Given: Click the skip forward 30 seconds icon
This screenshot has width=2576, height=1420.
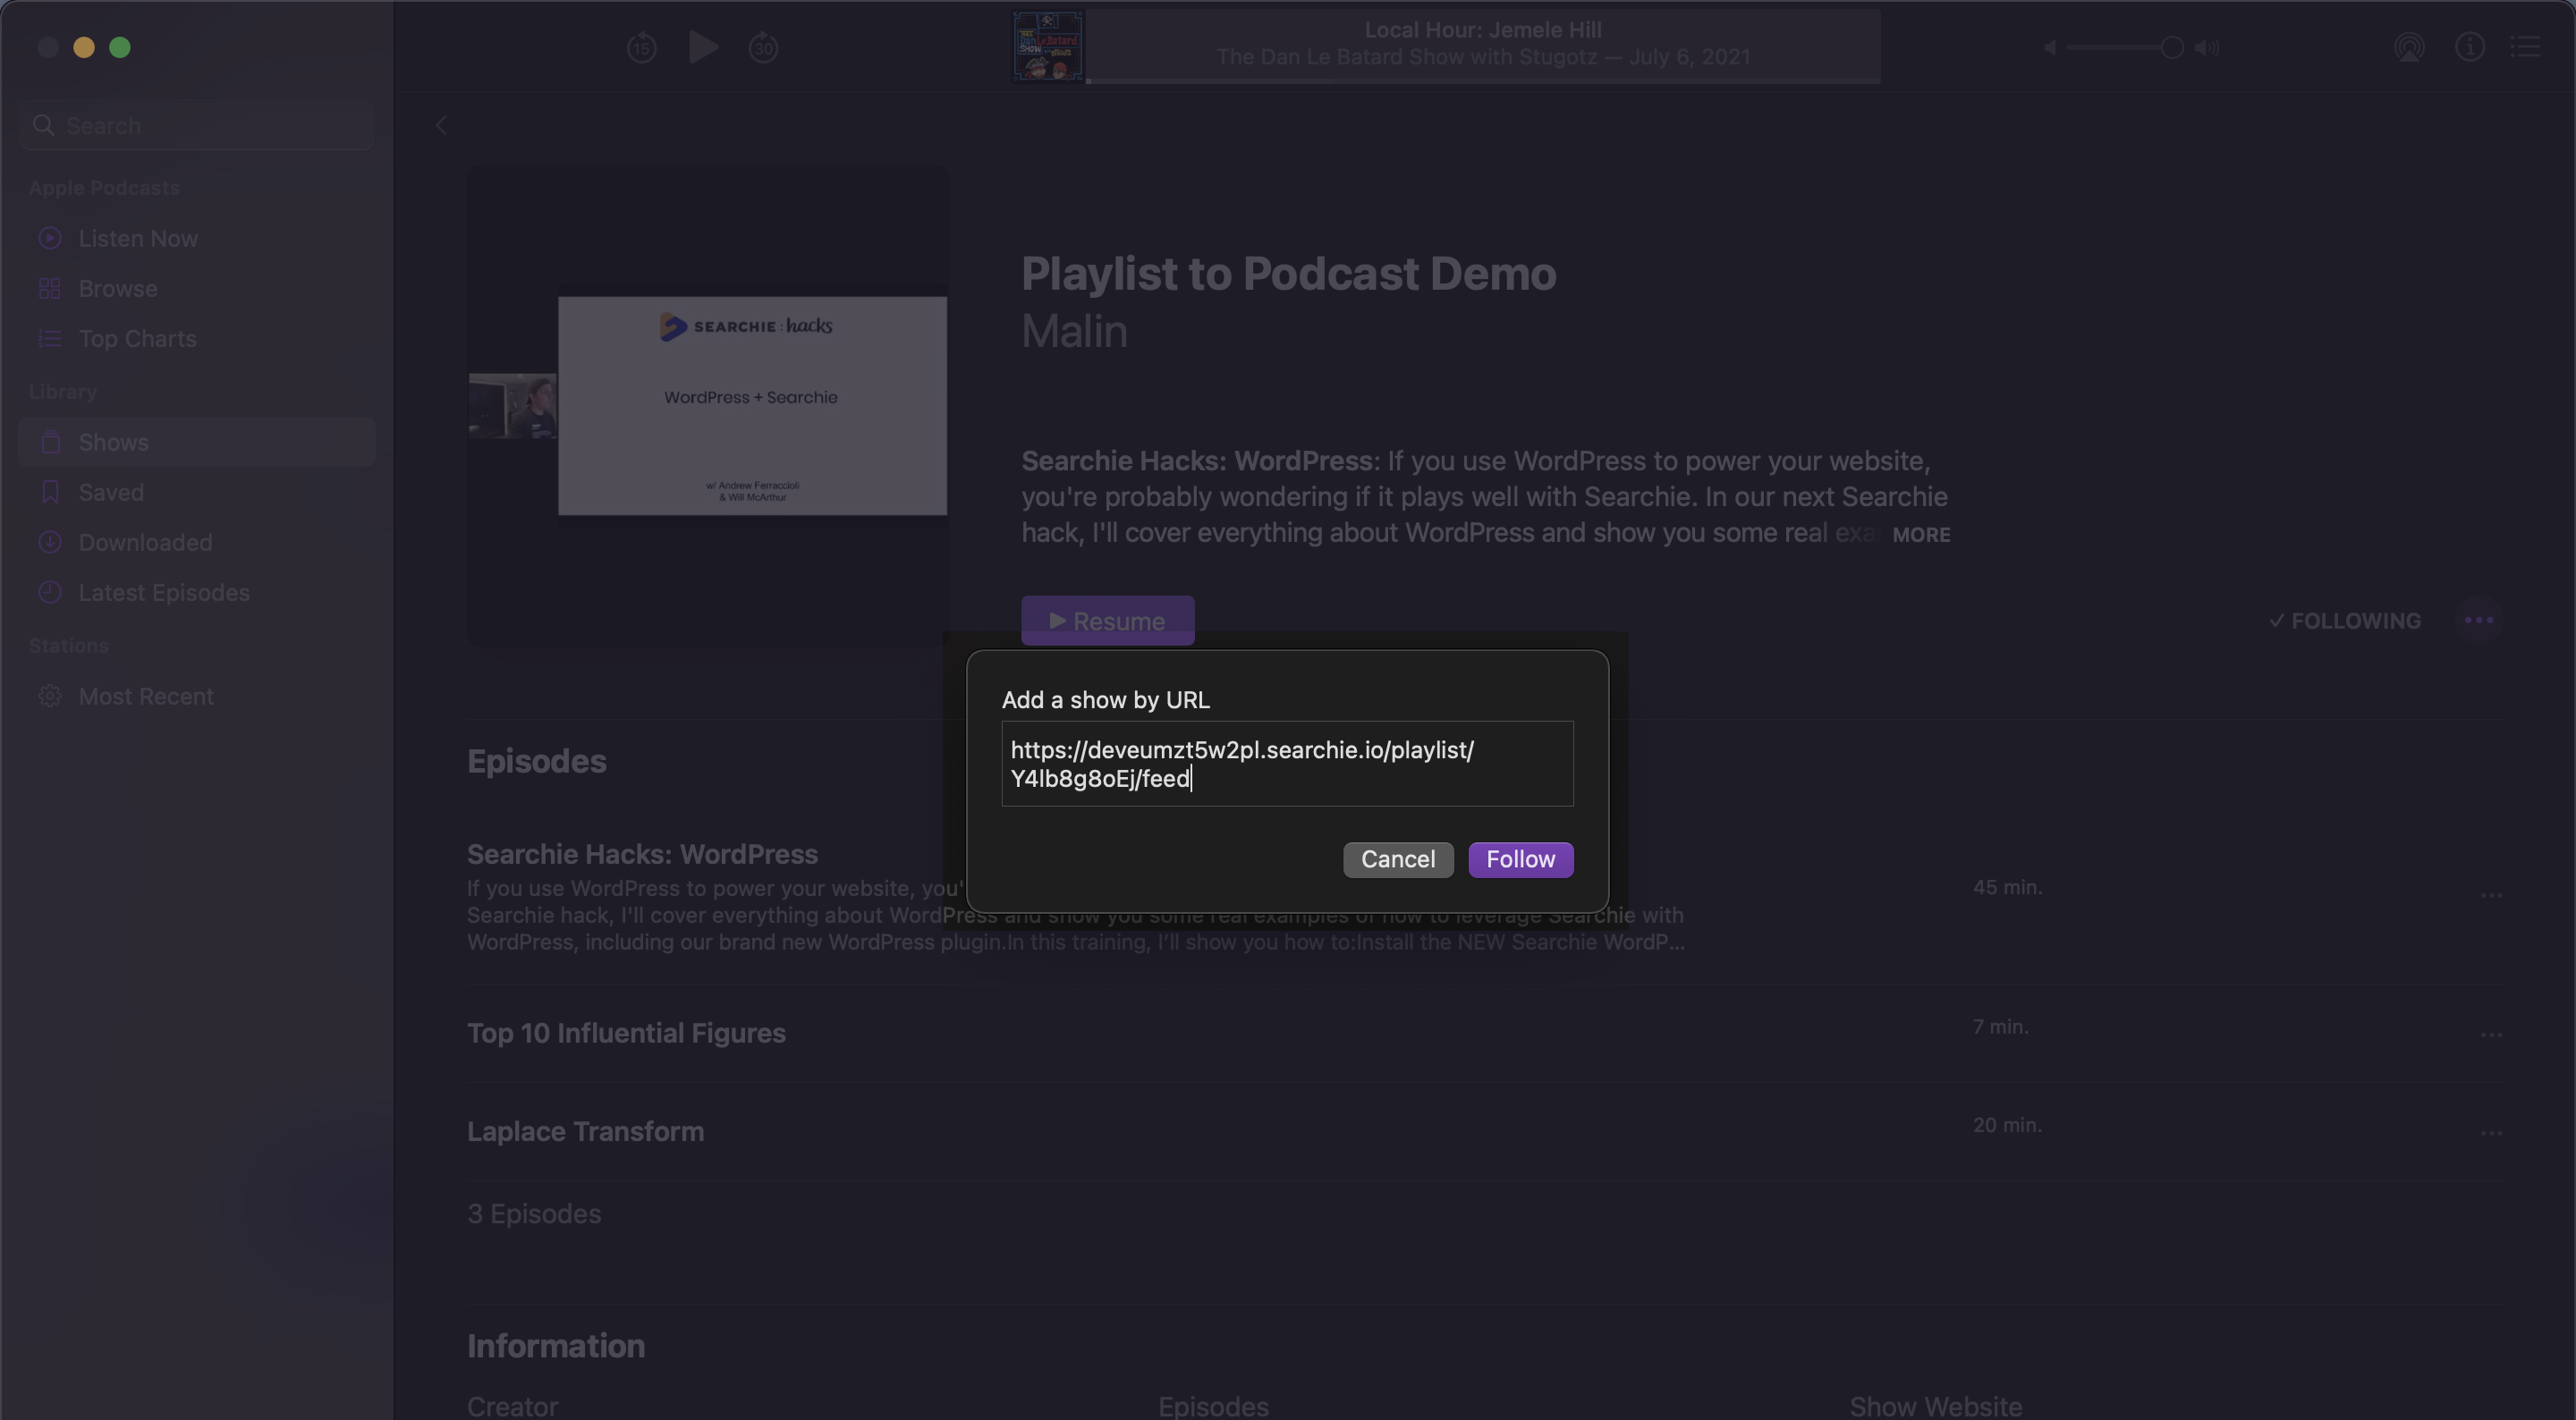Looking at the screenshot, I should 763,47.
